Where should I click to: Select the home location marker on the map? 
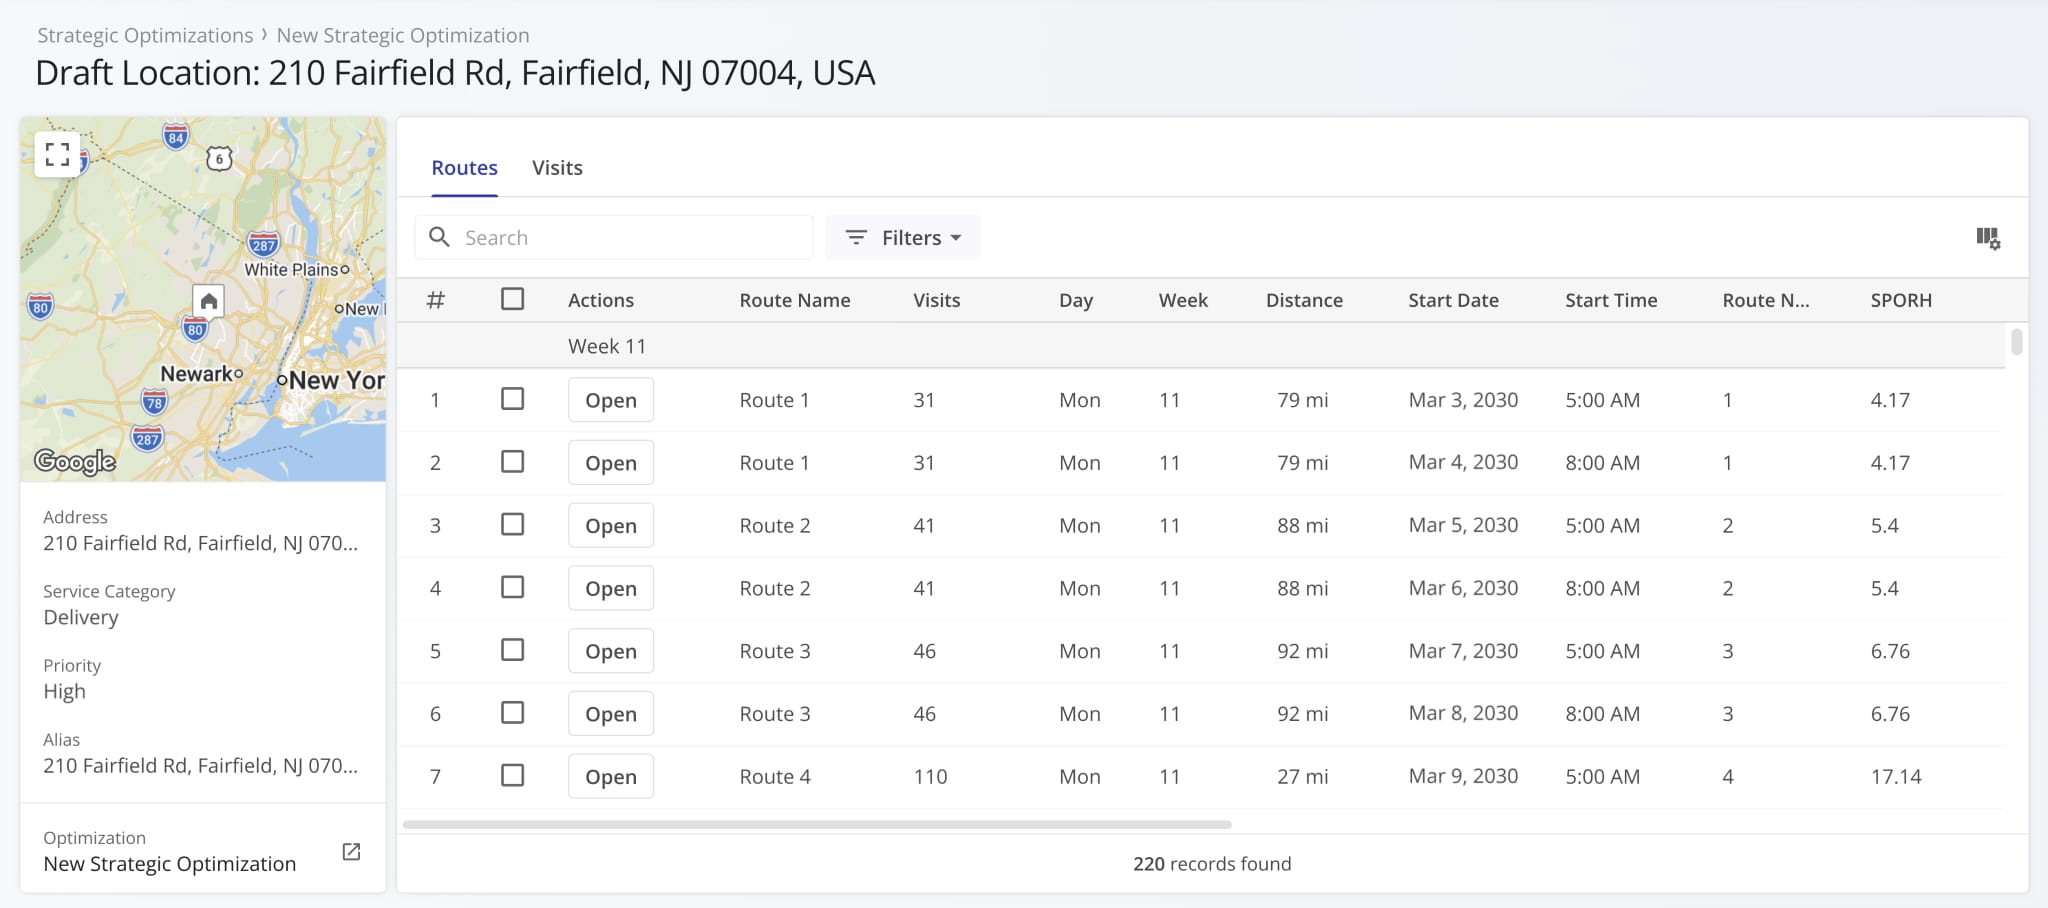(210, 301)
